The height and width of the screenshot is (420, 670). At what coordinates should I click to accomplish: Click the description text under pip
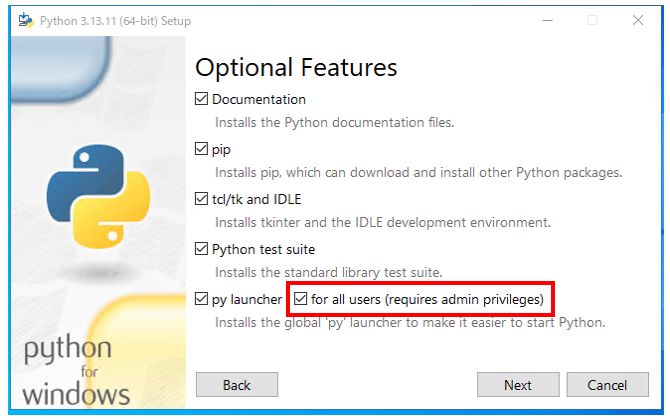418,172
